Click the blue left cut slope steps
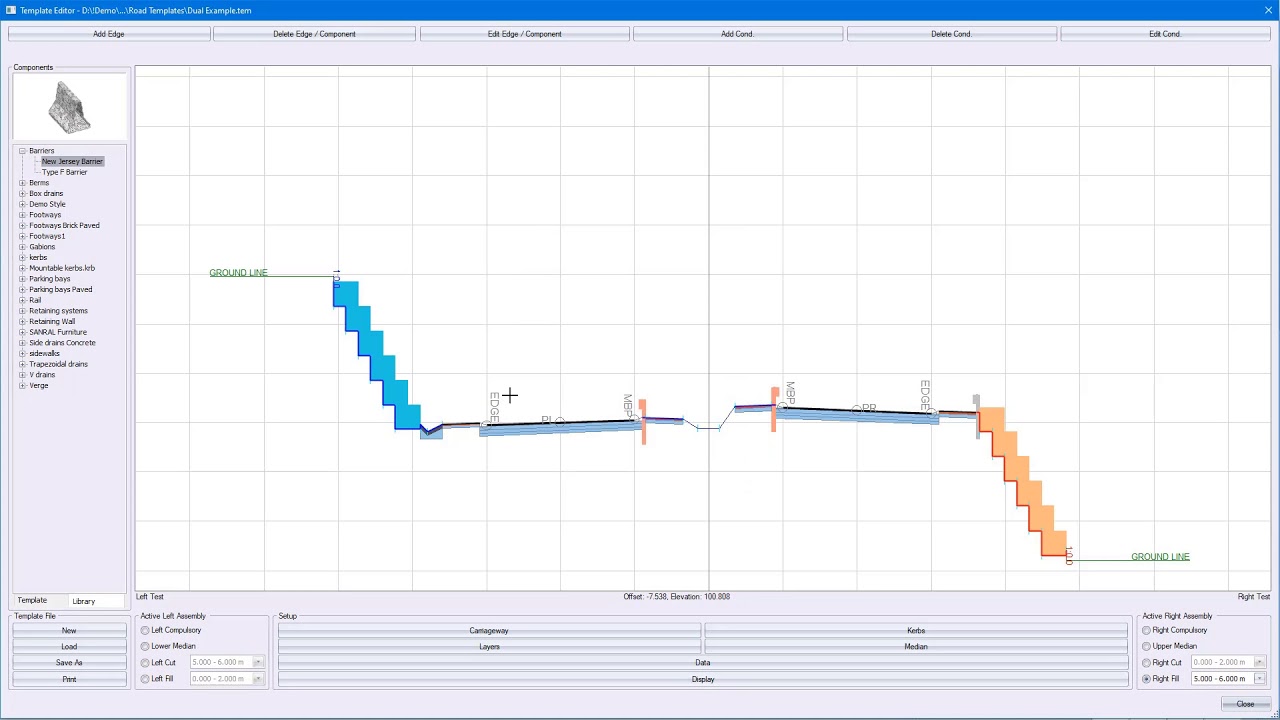1280x720 pixels. 377,356
